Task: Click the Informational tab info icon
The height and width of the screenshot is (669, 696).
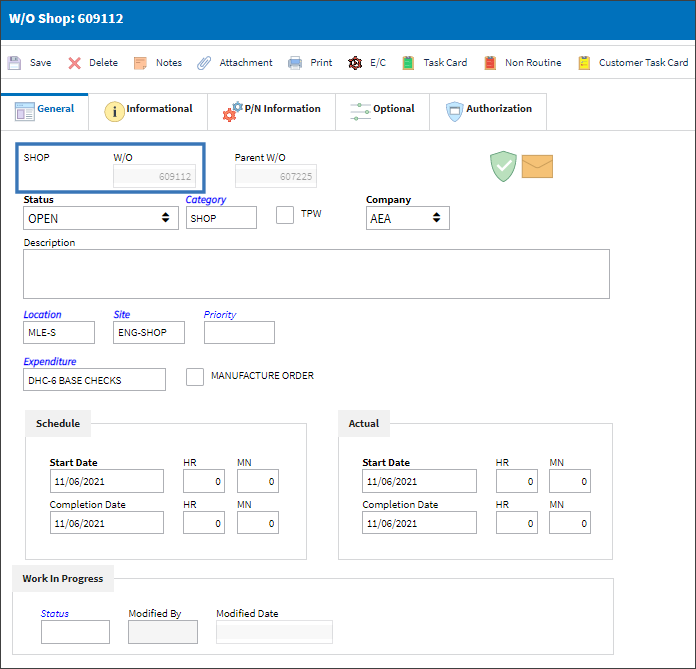Action: point(114,111)
